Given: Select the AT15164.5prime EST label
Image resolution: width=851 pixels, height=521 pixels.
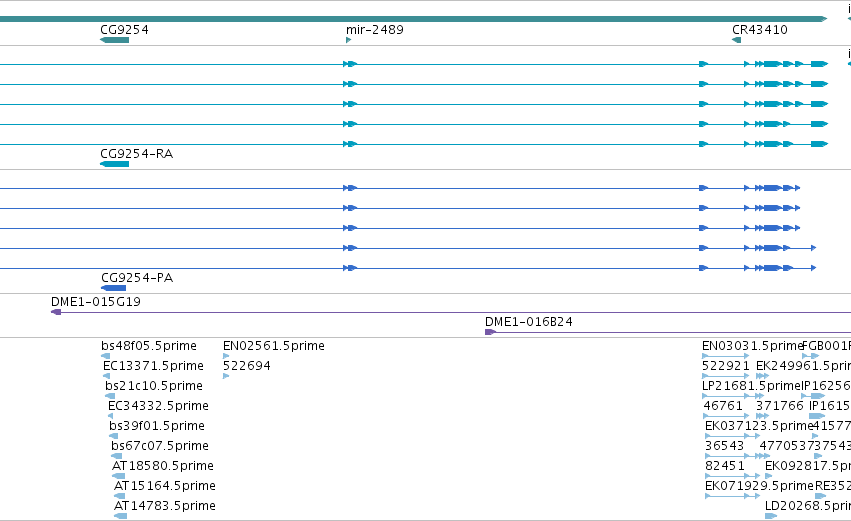Looking at the screenshot, I should (165, 486).
